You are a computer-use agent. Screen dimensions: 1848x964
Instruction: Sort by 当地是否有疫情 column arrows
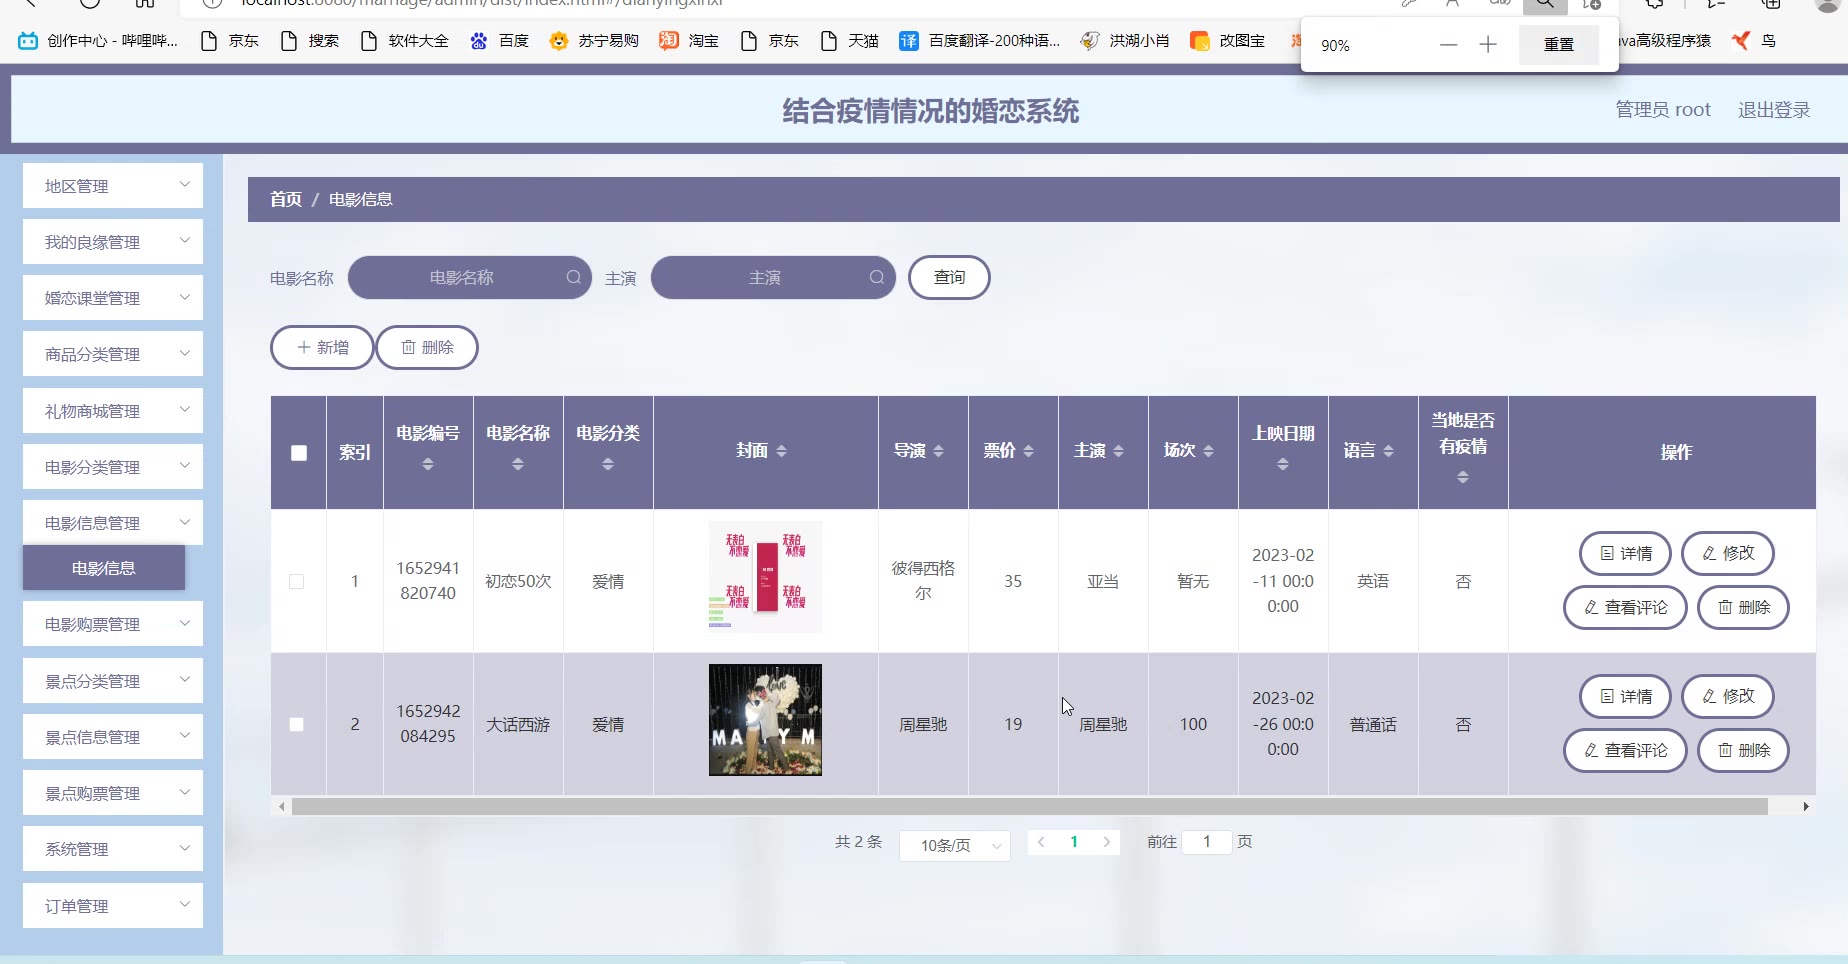click(1463, 477)
